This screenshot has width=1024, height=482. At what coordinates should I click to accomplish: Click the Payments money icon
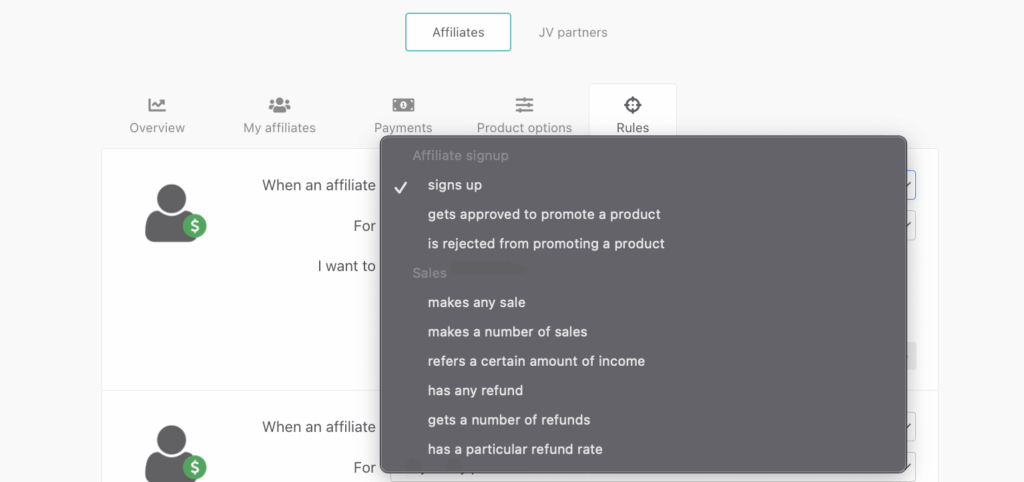click(x=403, y=105)
